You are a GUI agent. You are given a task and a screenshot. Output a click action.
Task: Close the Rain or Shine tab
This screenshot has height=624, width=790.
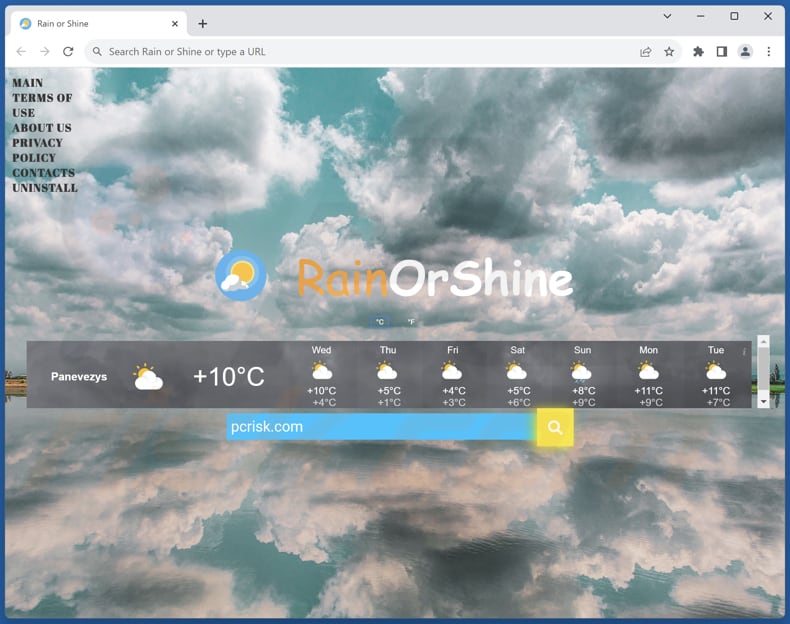click(175, 24)
